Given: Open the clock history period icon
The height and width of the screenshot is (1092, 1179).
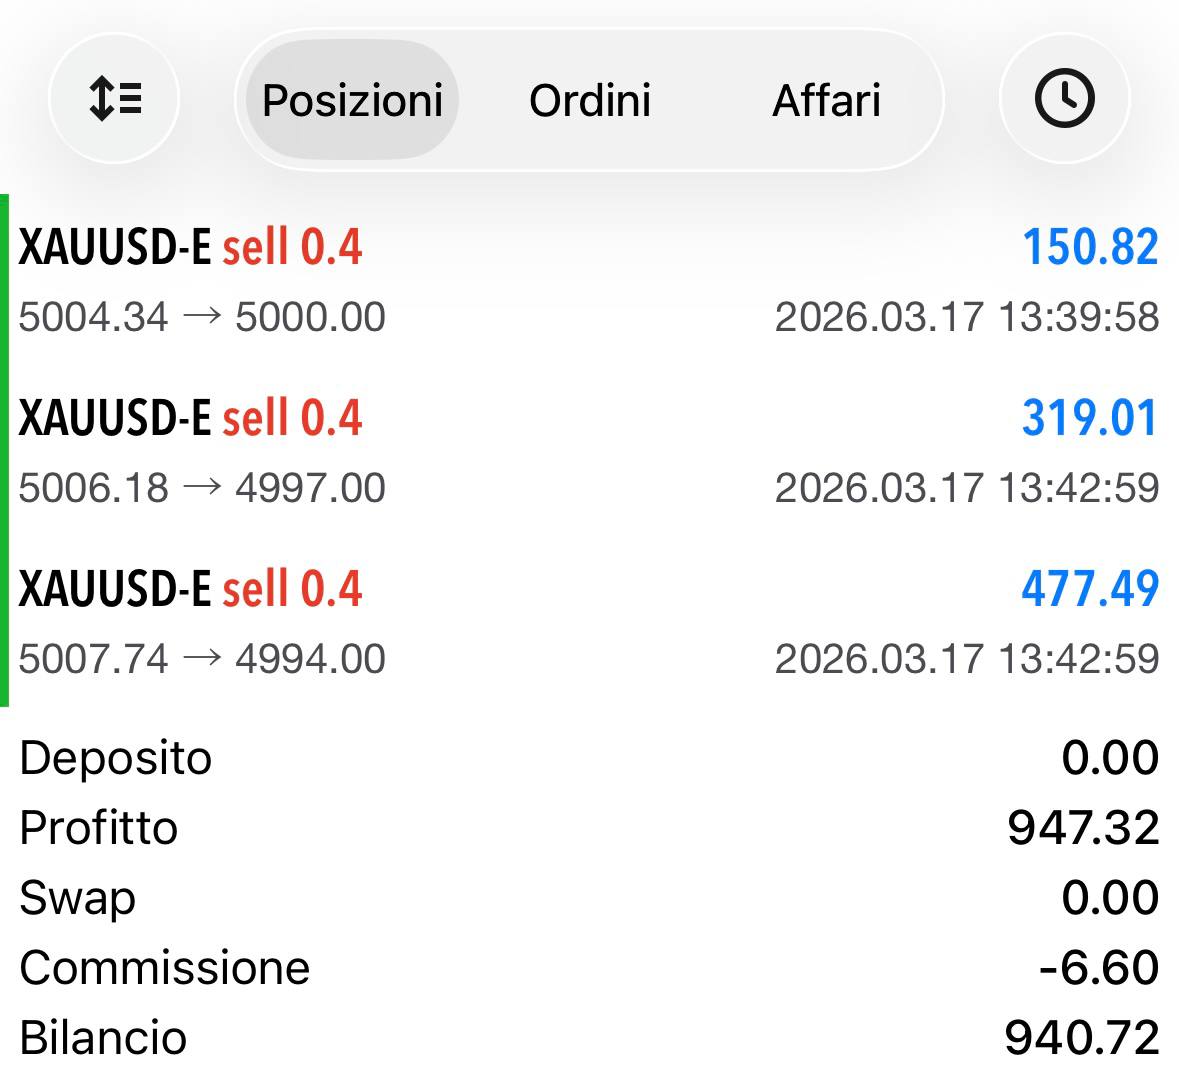Looking at the screenshot, I should 1065,99.
